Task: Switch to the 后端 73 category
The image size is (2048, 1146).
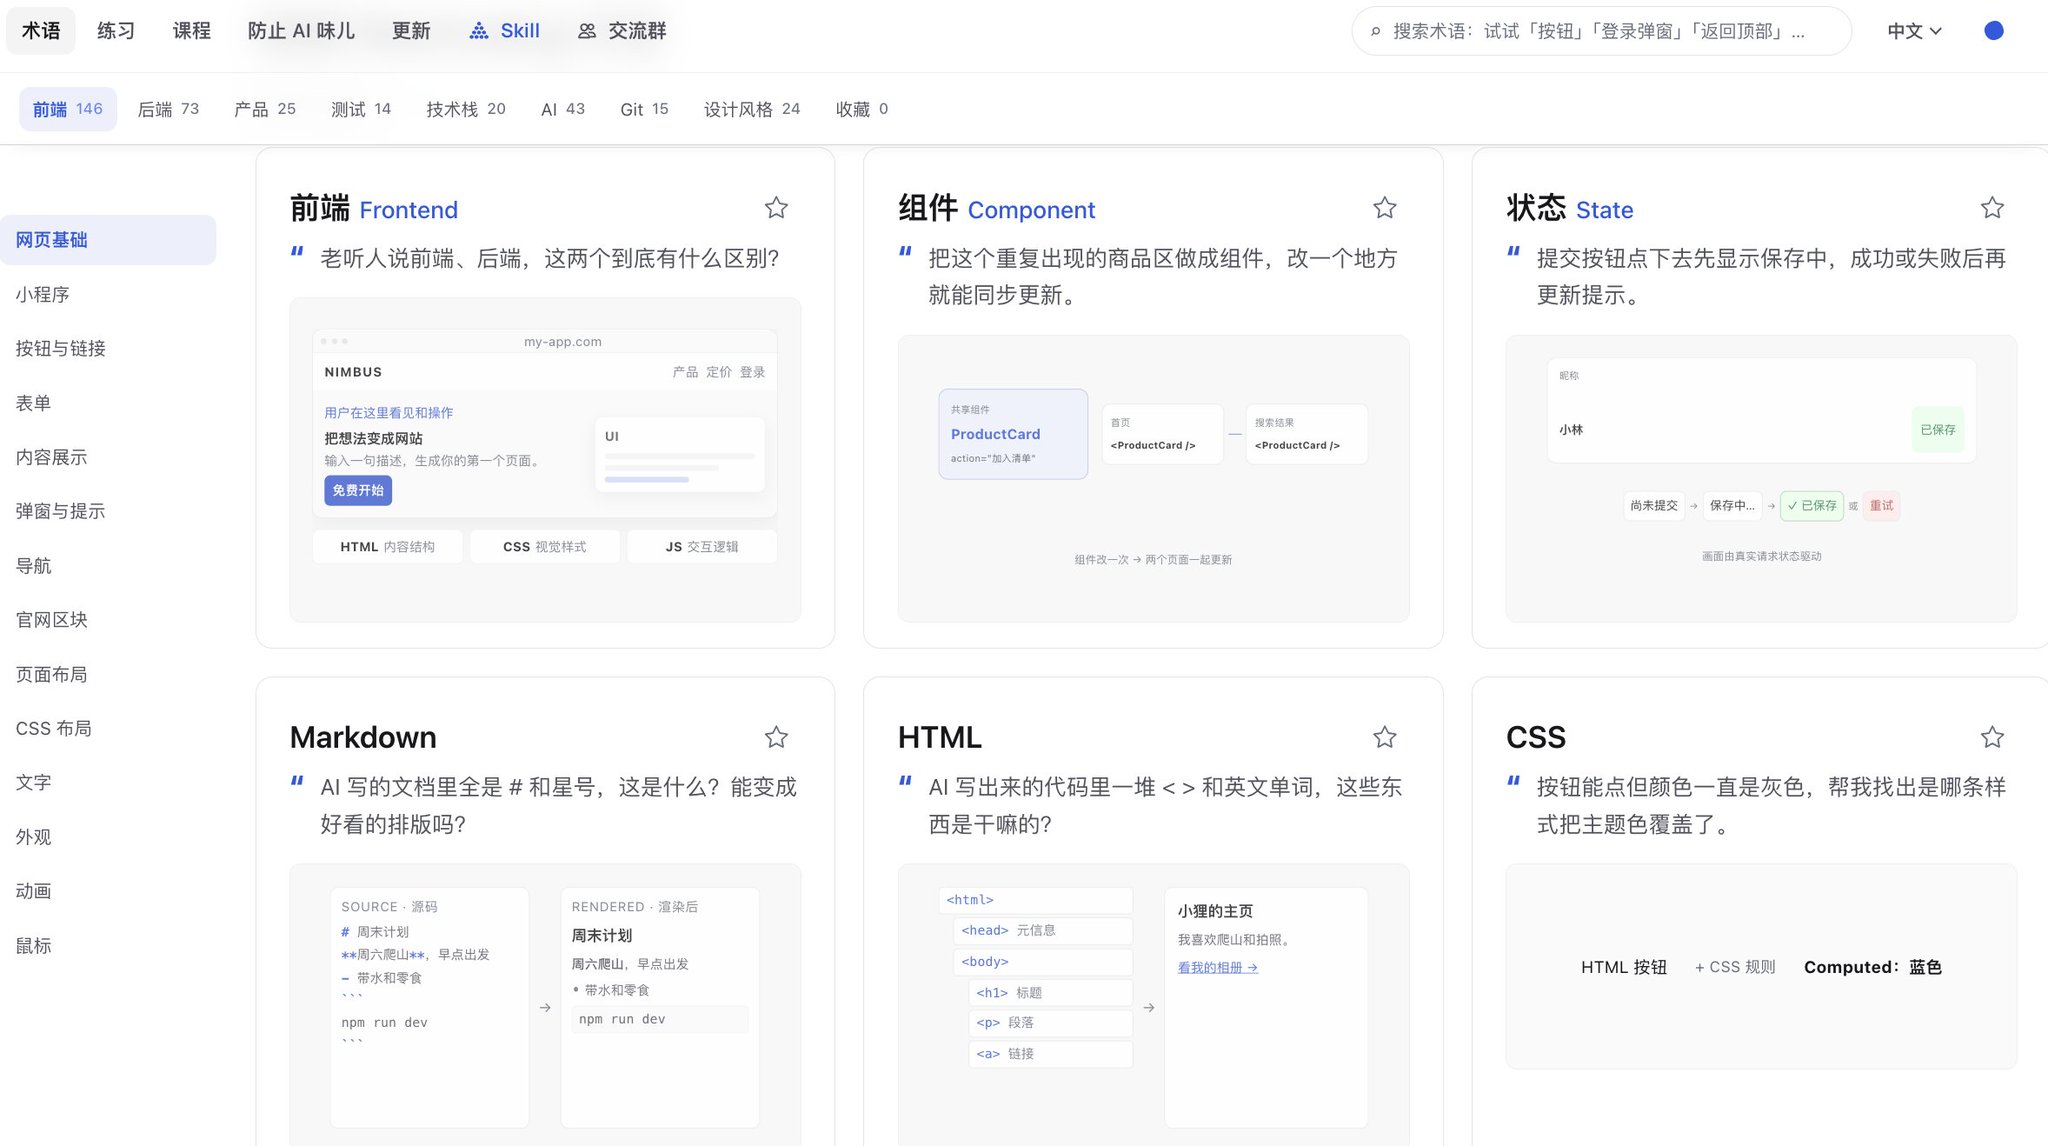Action: (x=168, y=109)
